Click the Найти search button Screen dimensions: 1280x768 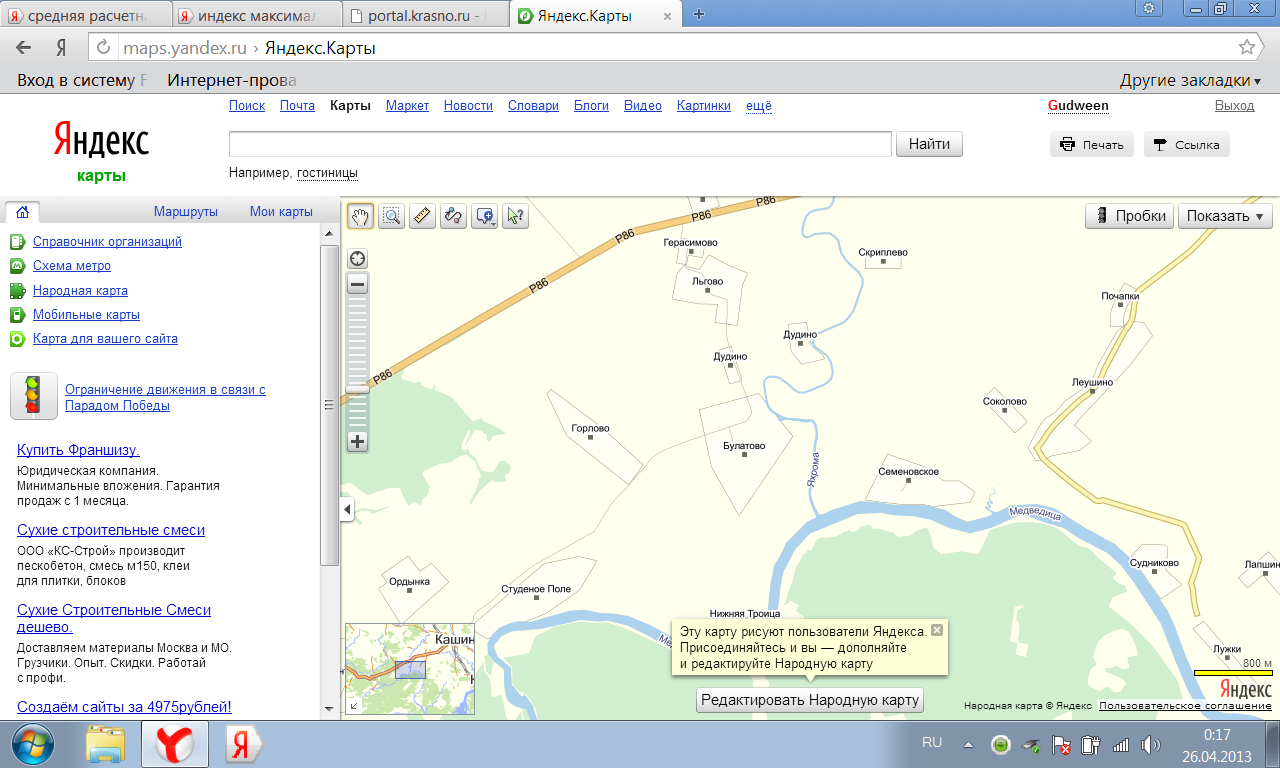click(x=929, y=144)
